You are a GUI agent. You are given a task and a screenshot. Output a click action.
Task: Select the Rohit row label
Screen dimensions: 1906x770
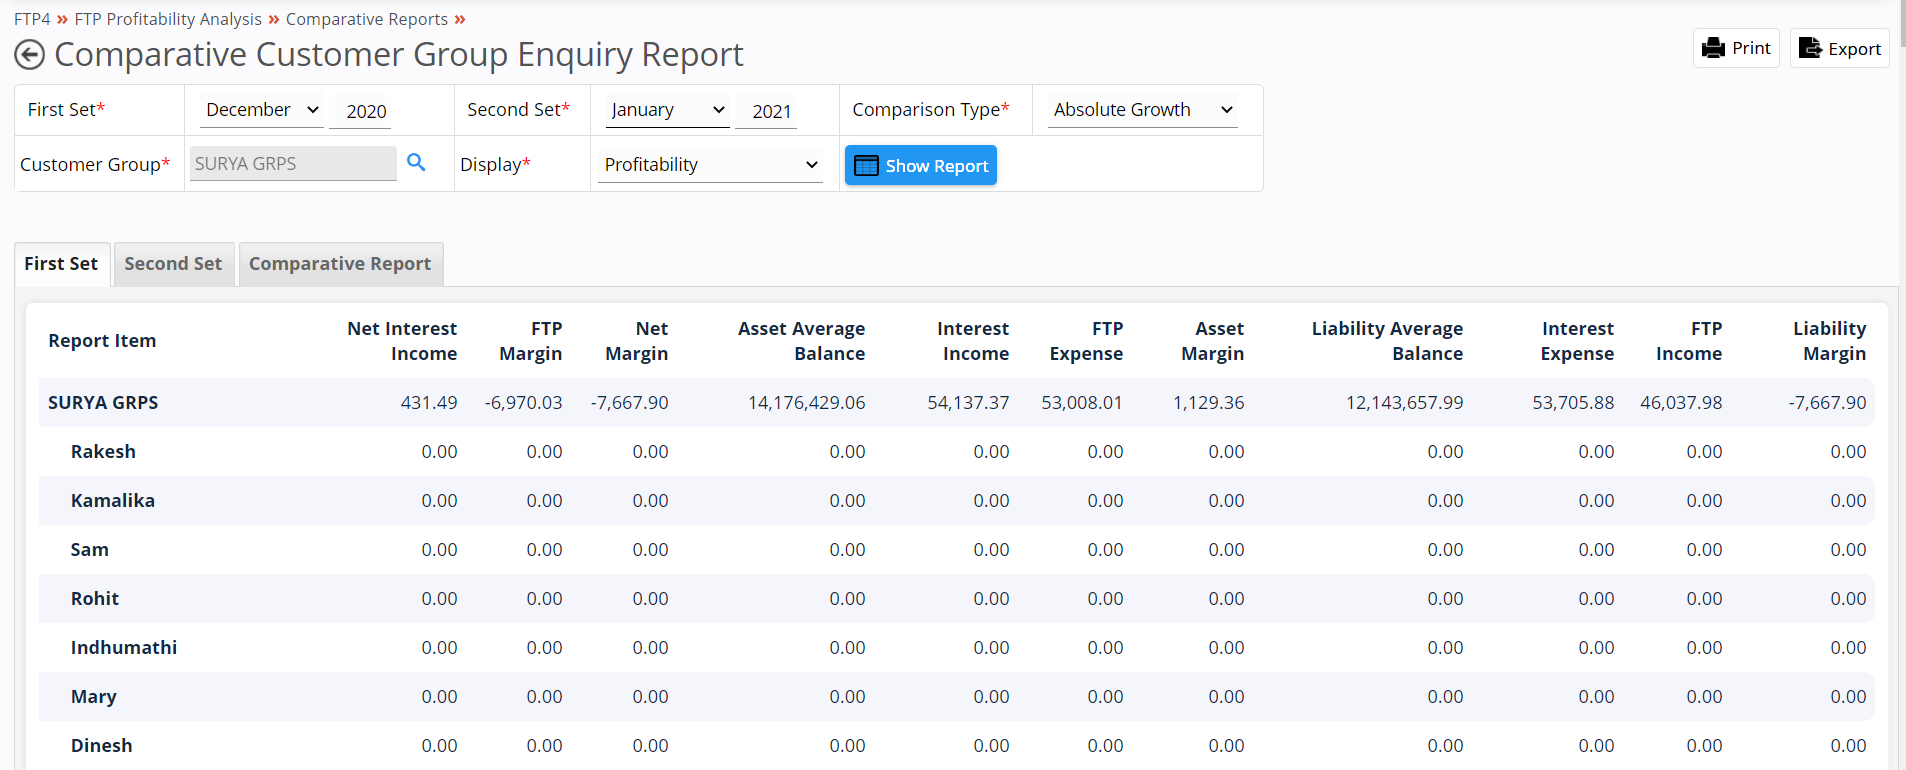[95, 599]
